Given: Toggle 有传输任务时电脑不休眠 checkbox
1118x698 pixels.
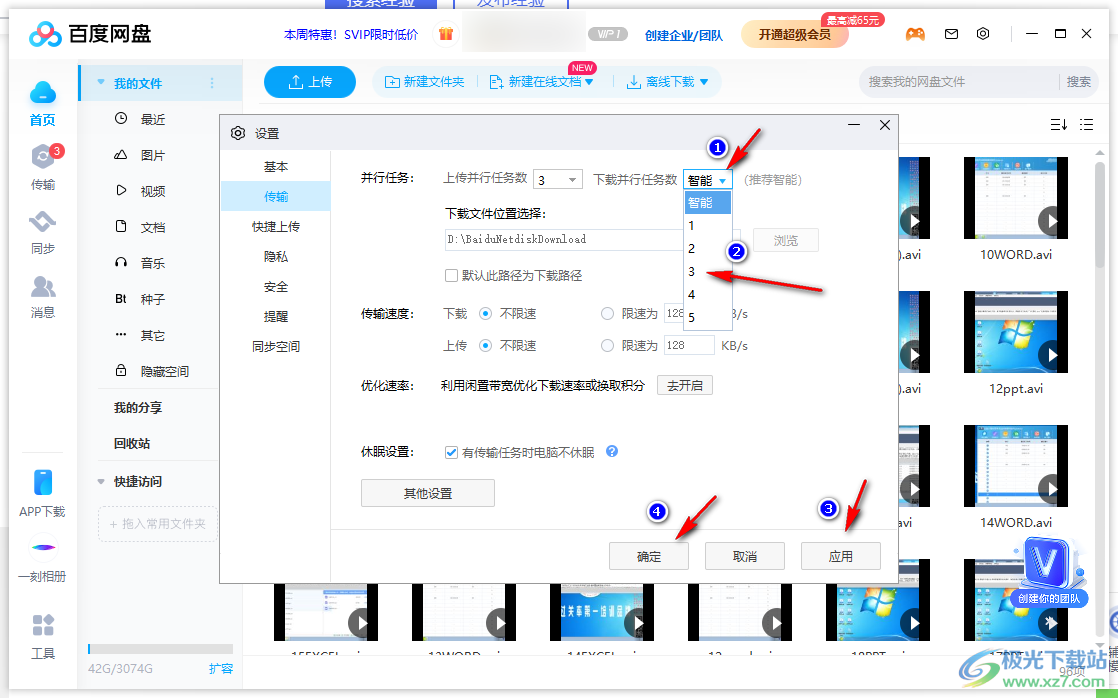Looking at the screenshot, I should (451, 452).
